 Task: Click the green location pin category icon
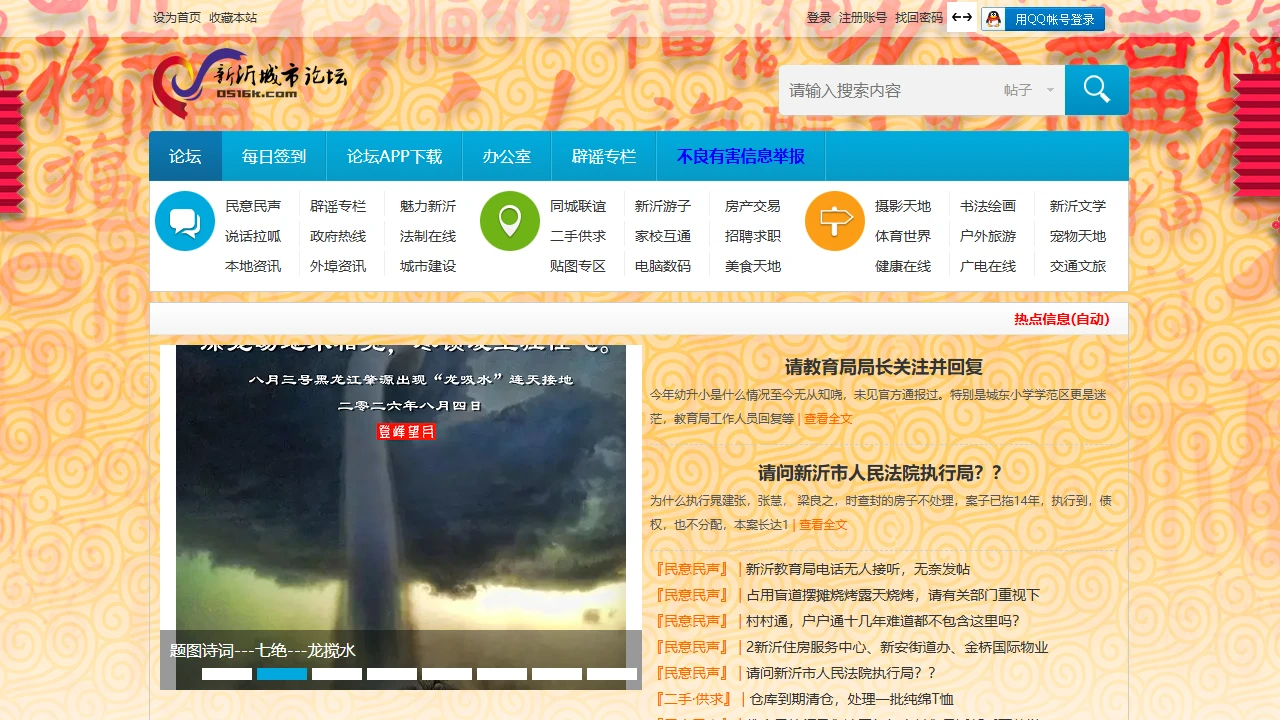coord(510,221)
